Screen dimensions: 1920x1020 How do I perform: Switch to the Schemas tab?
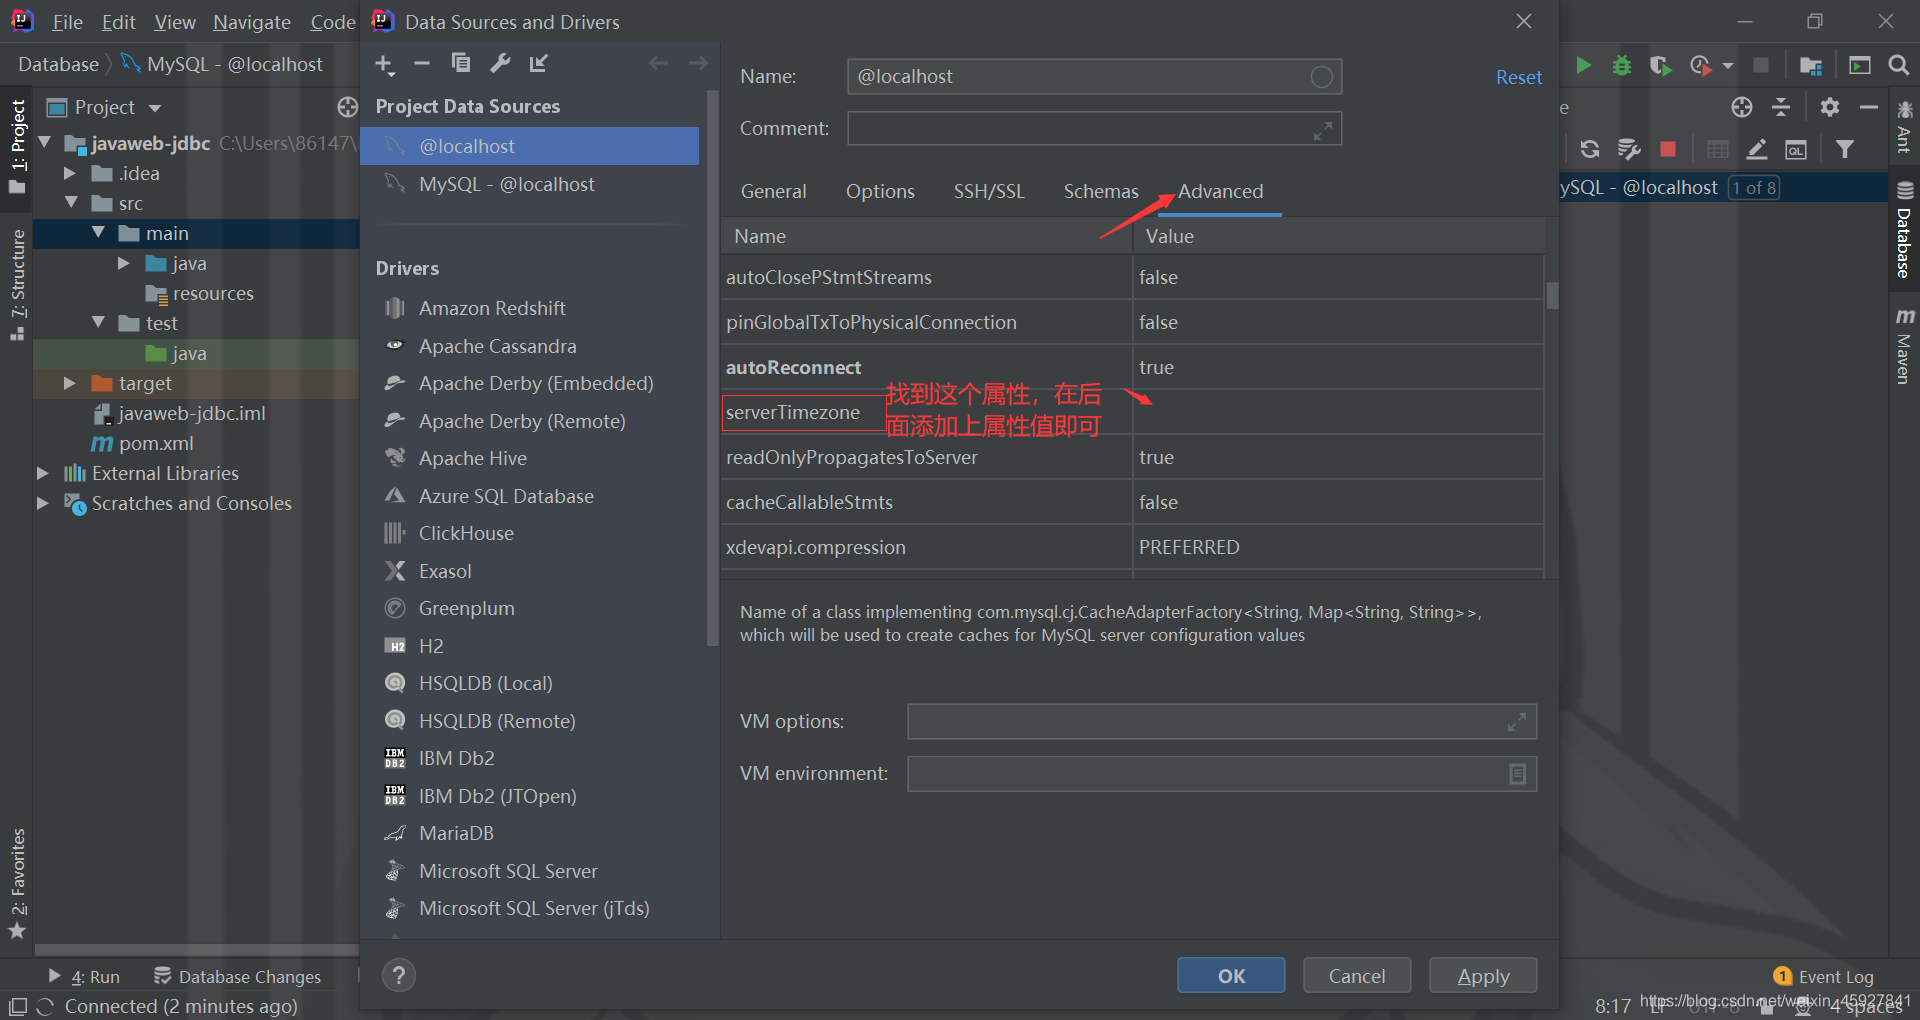1101,191
